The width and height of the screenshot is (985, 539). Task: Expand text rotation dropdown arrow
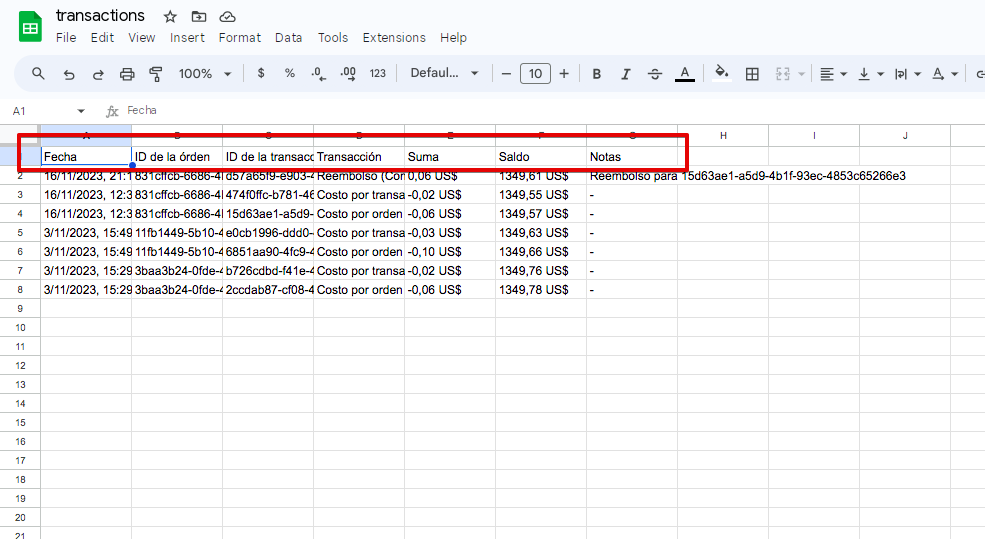pyautogui.click(x=955, y=74)
